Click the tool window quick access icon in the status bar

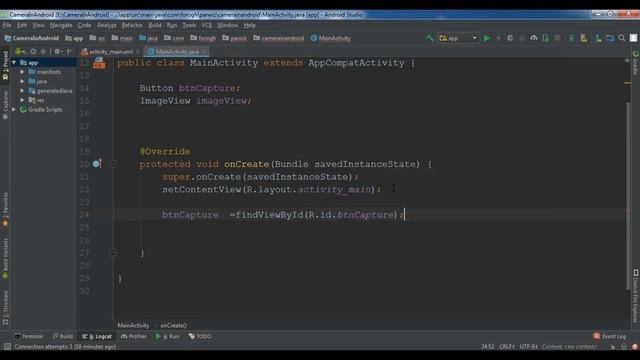(x=7, y=347)
